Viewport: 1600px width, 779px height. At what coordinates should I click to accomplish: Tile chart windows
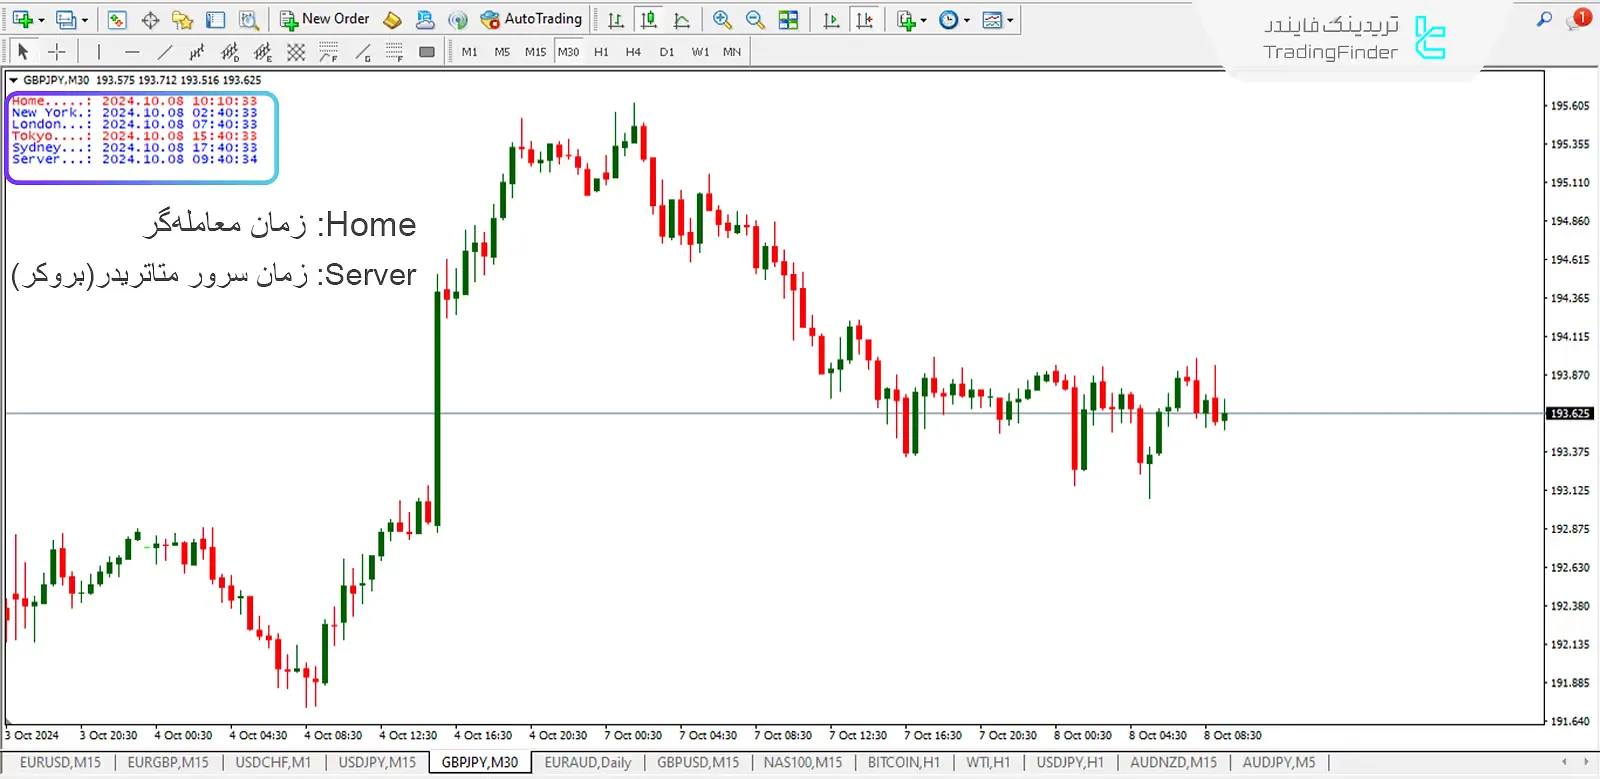coord(789,20)
